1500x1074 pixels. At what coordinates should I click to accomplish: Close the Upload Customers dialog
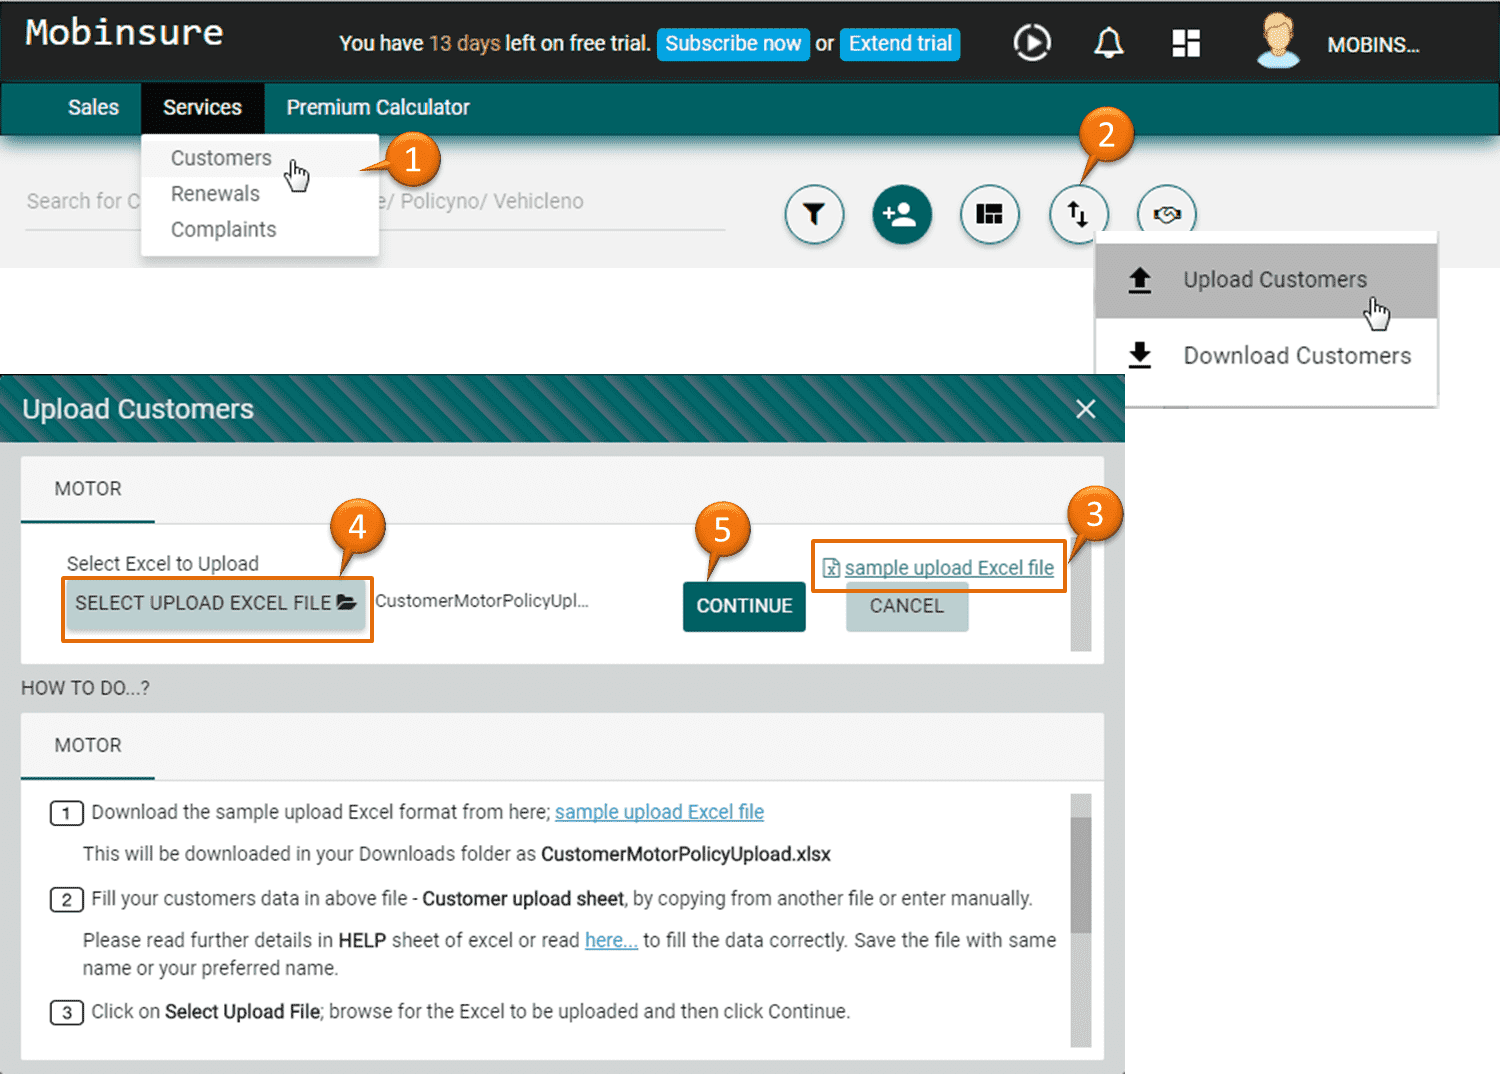(1086, 409)
